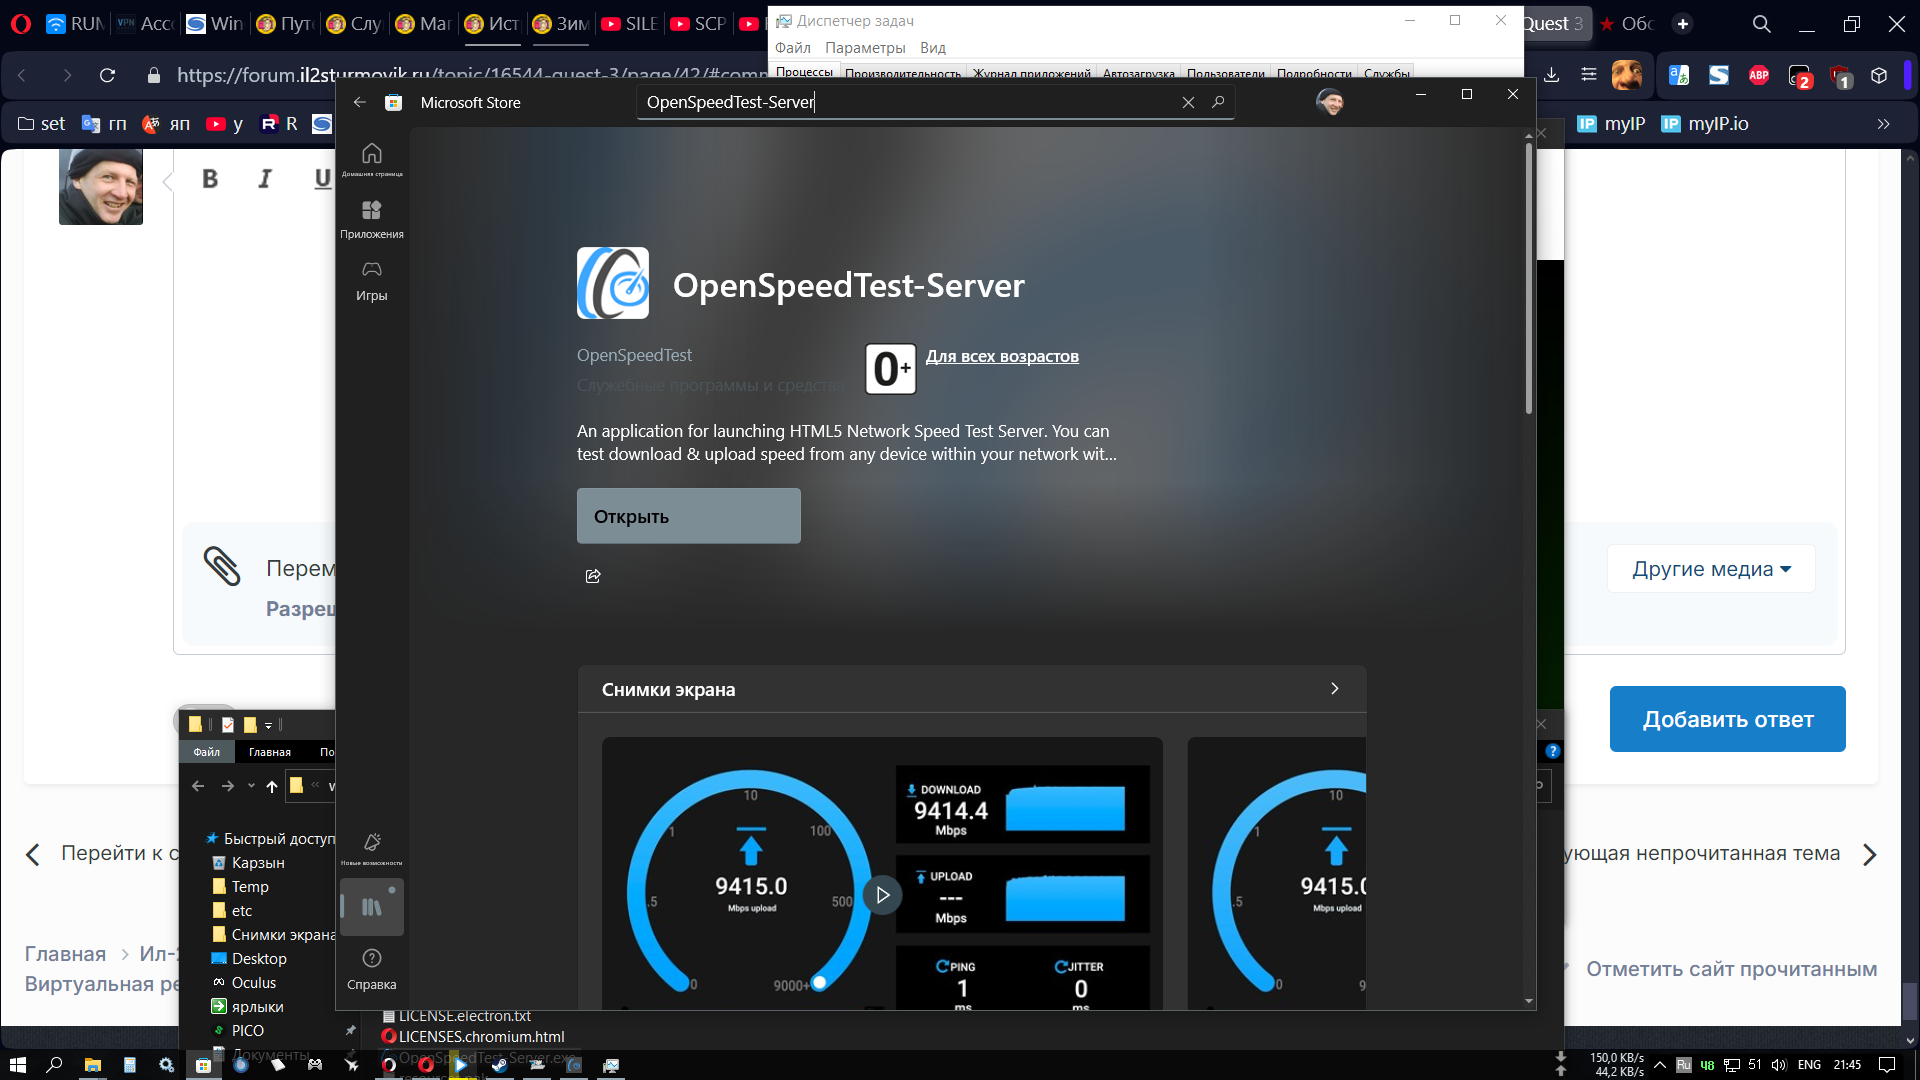Select the Главная tab in File Explorer
1920x1080 pixels.
point(269,752)
